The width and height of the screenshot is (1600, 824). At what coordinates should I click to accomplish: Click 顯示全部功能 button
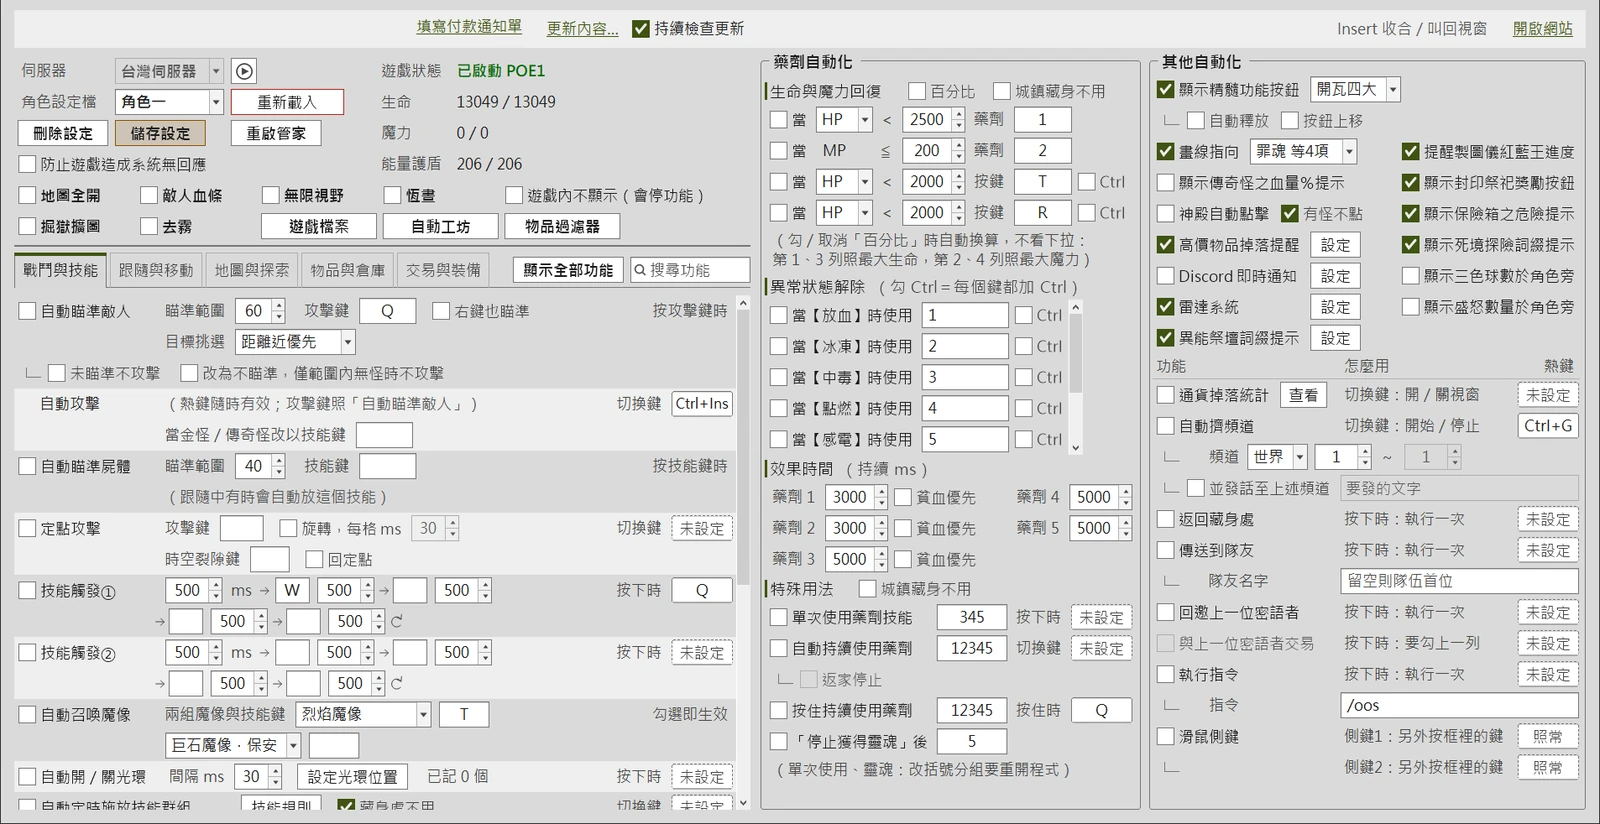coord(568,270)
